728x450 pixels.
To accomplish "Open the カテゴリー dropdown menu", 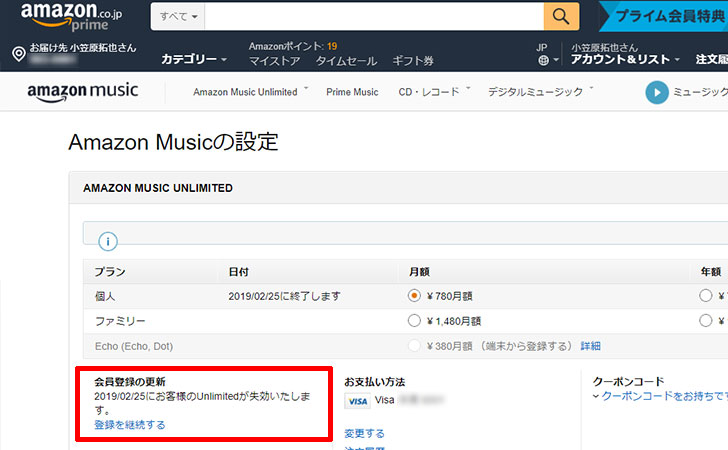I will click(194, 59).
